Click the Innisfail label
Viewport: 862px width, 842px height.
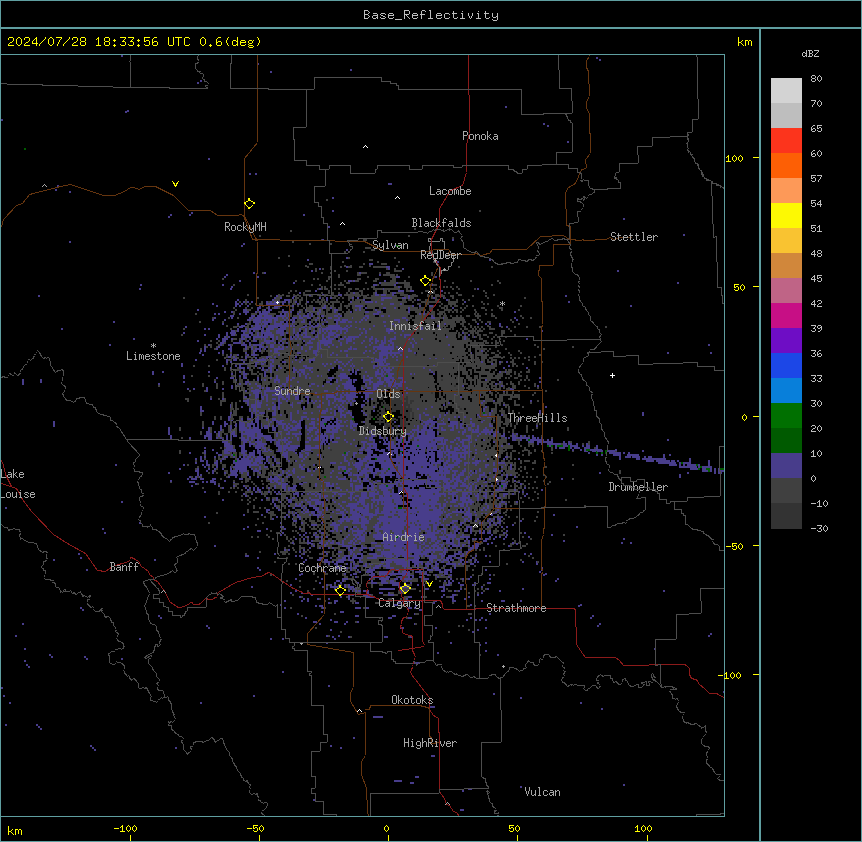pyautogui.click(x=415, y=326)
